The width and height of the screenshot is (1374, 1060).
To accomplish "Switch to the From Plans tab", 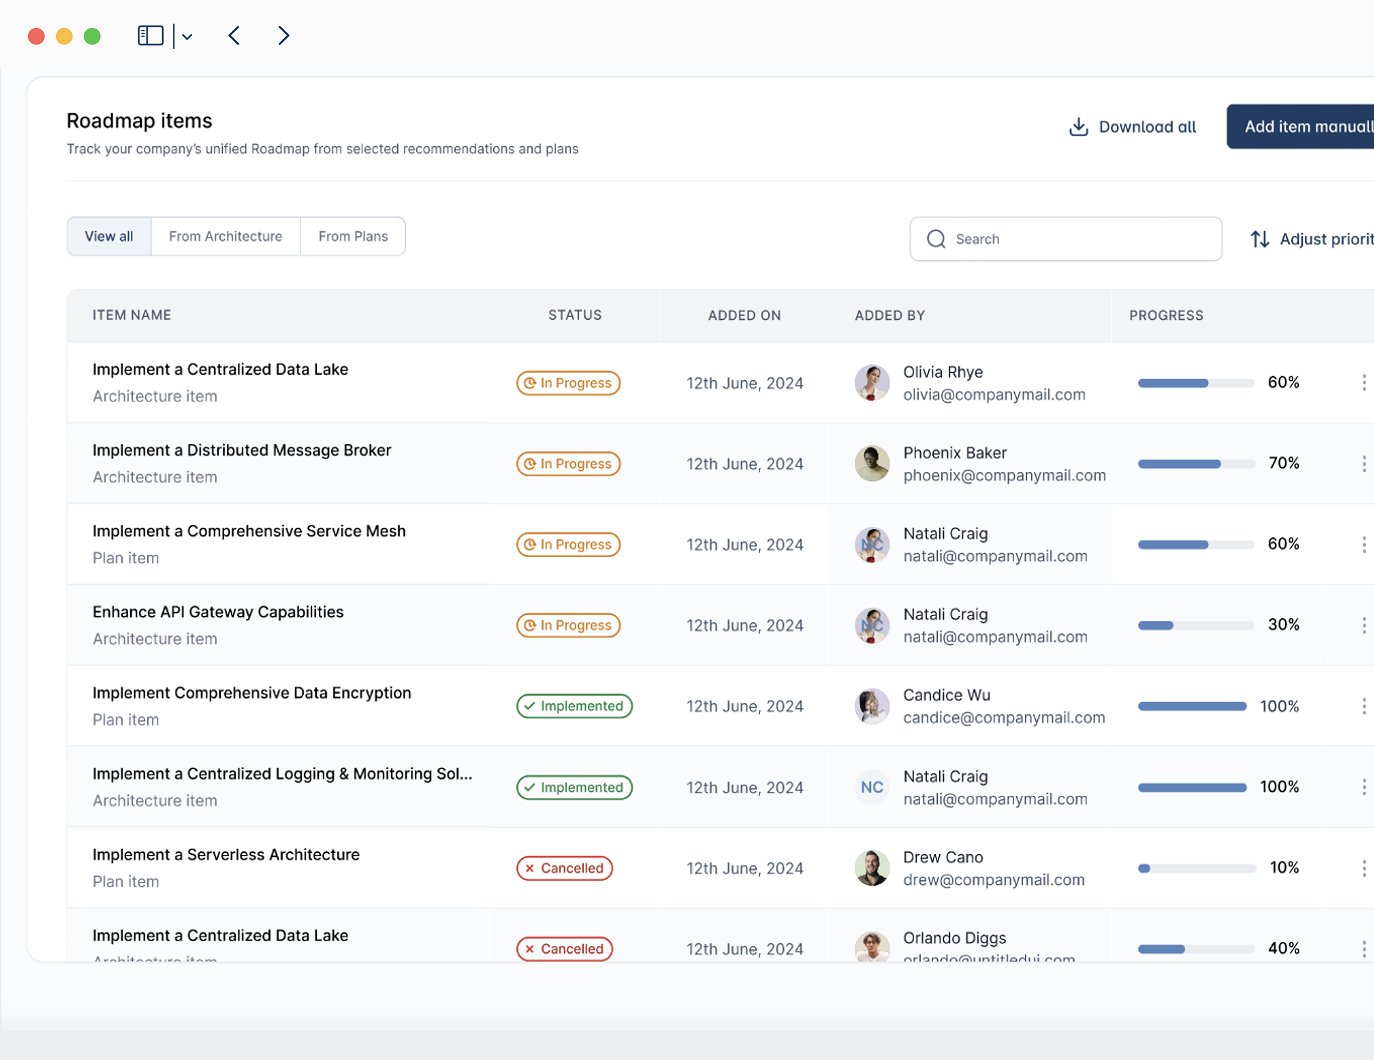I will [352, 236].
